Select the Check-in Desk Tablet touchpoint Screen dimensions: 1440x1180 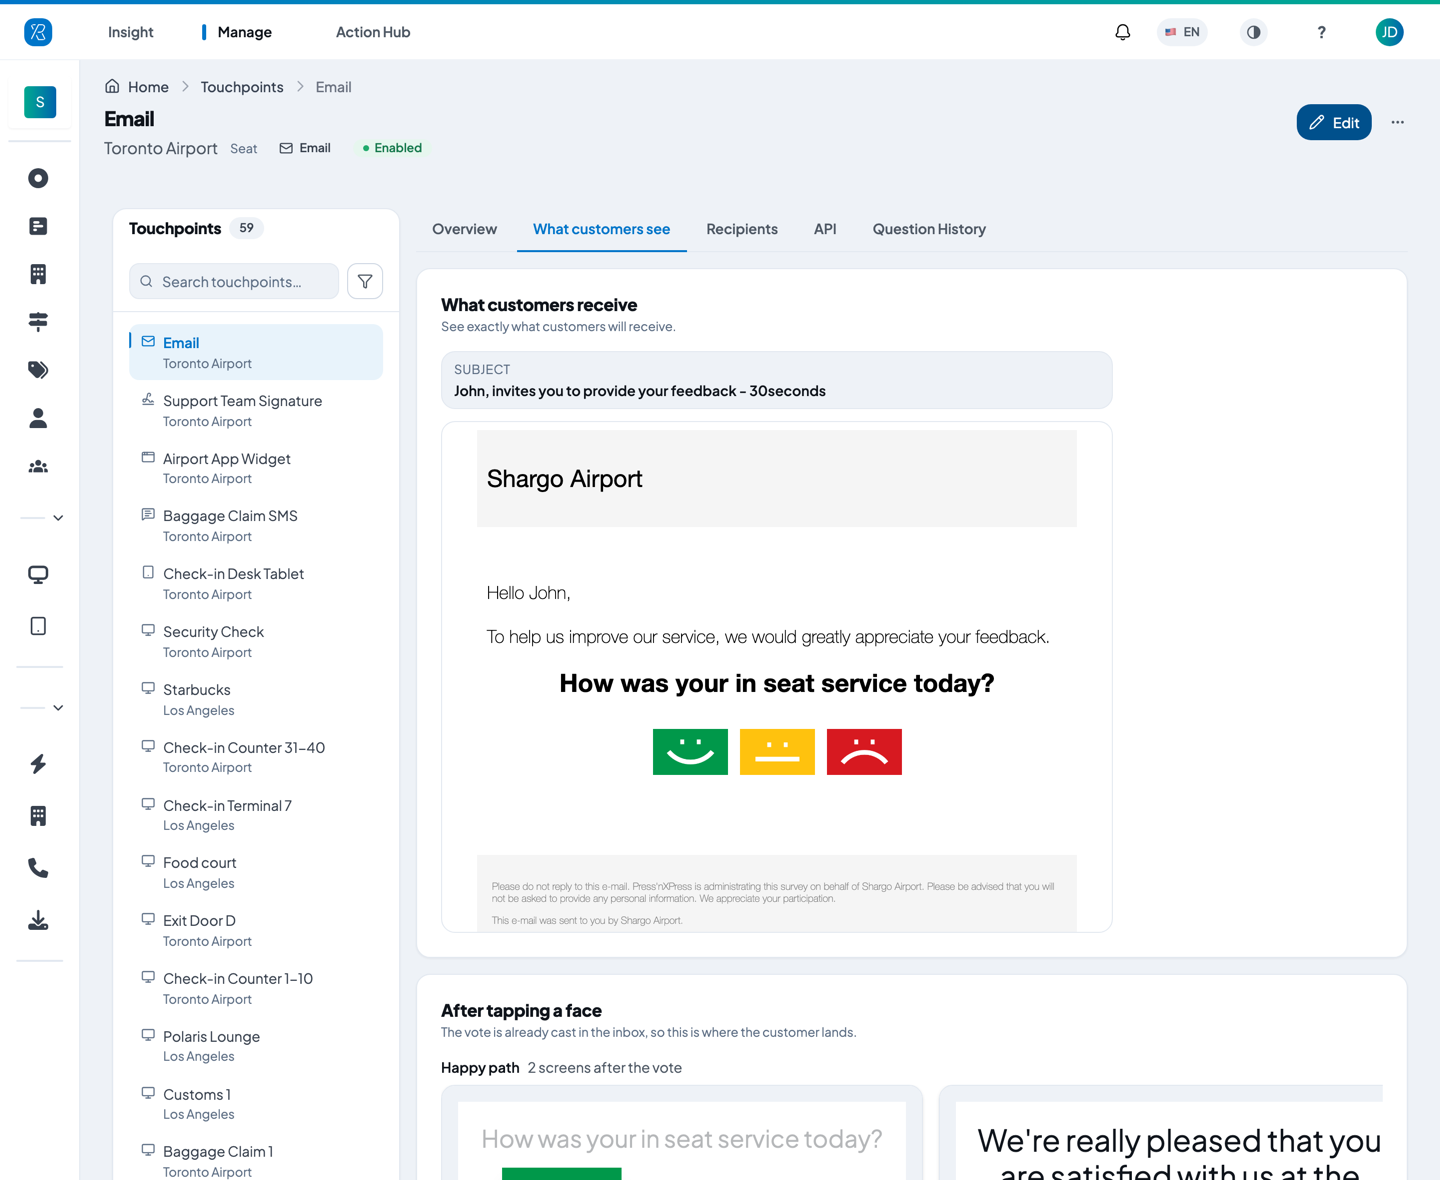256,583
